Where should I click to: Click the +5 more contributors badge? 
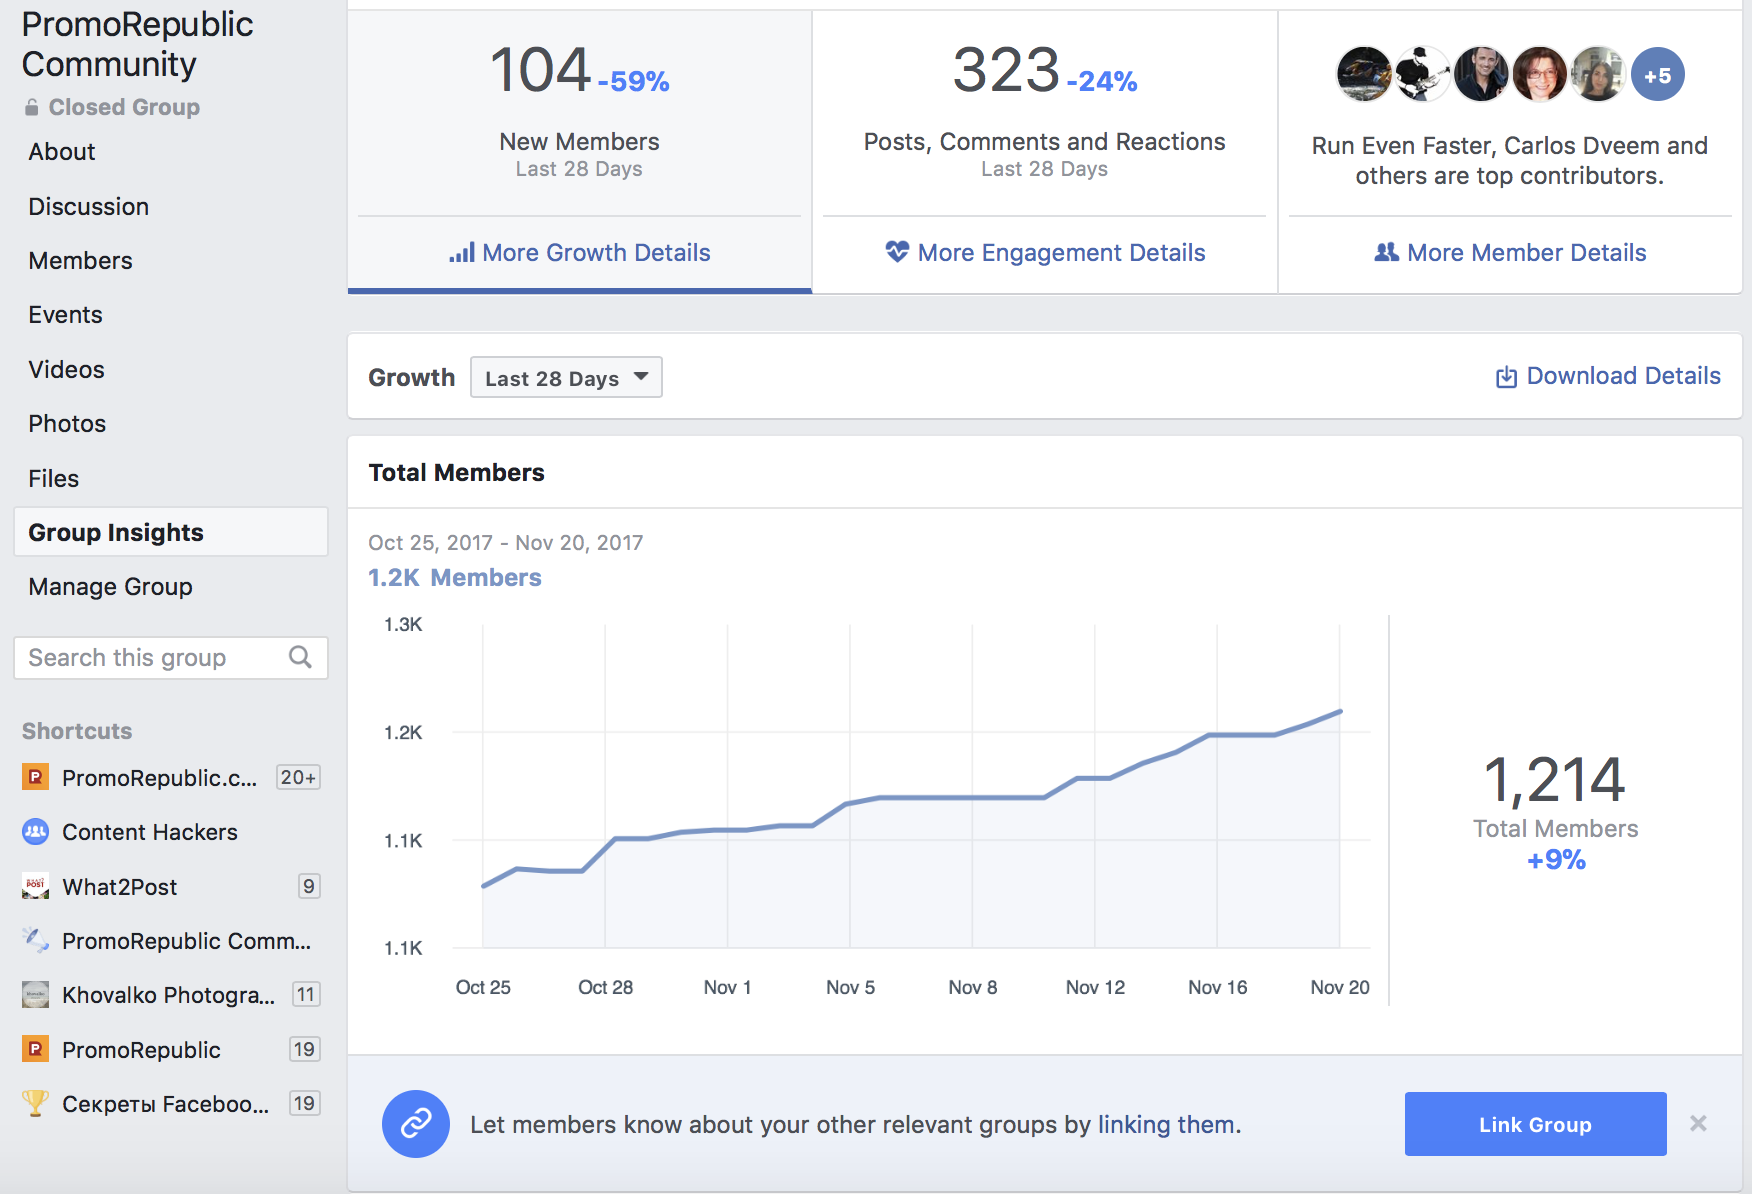point(1657,75)
